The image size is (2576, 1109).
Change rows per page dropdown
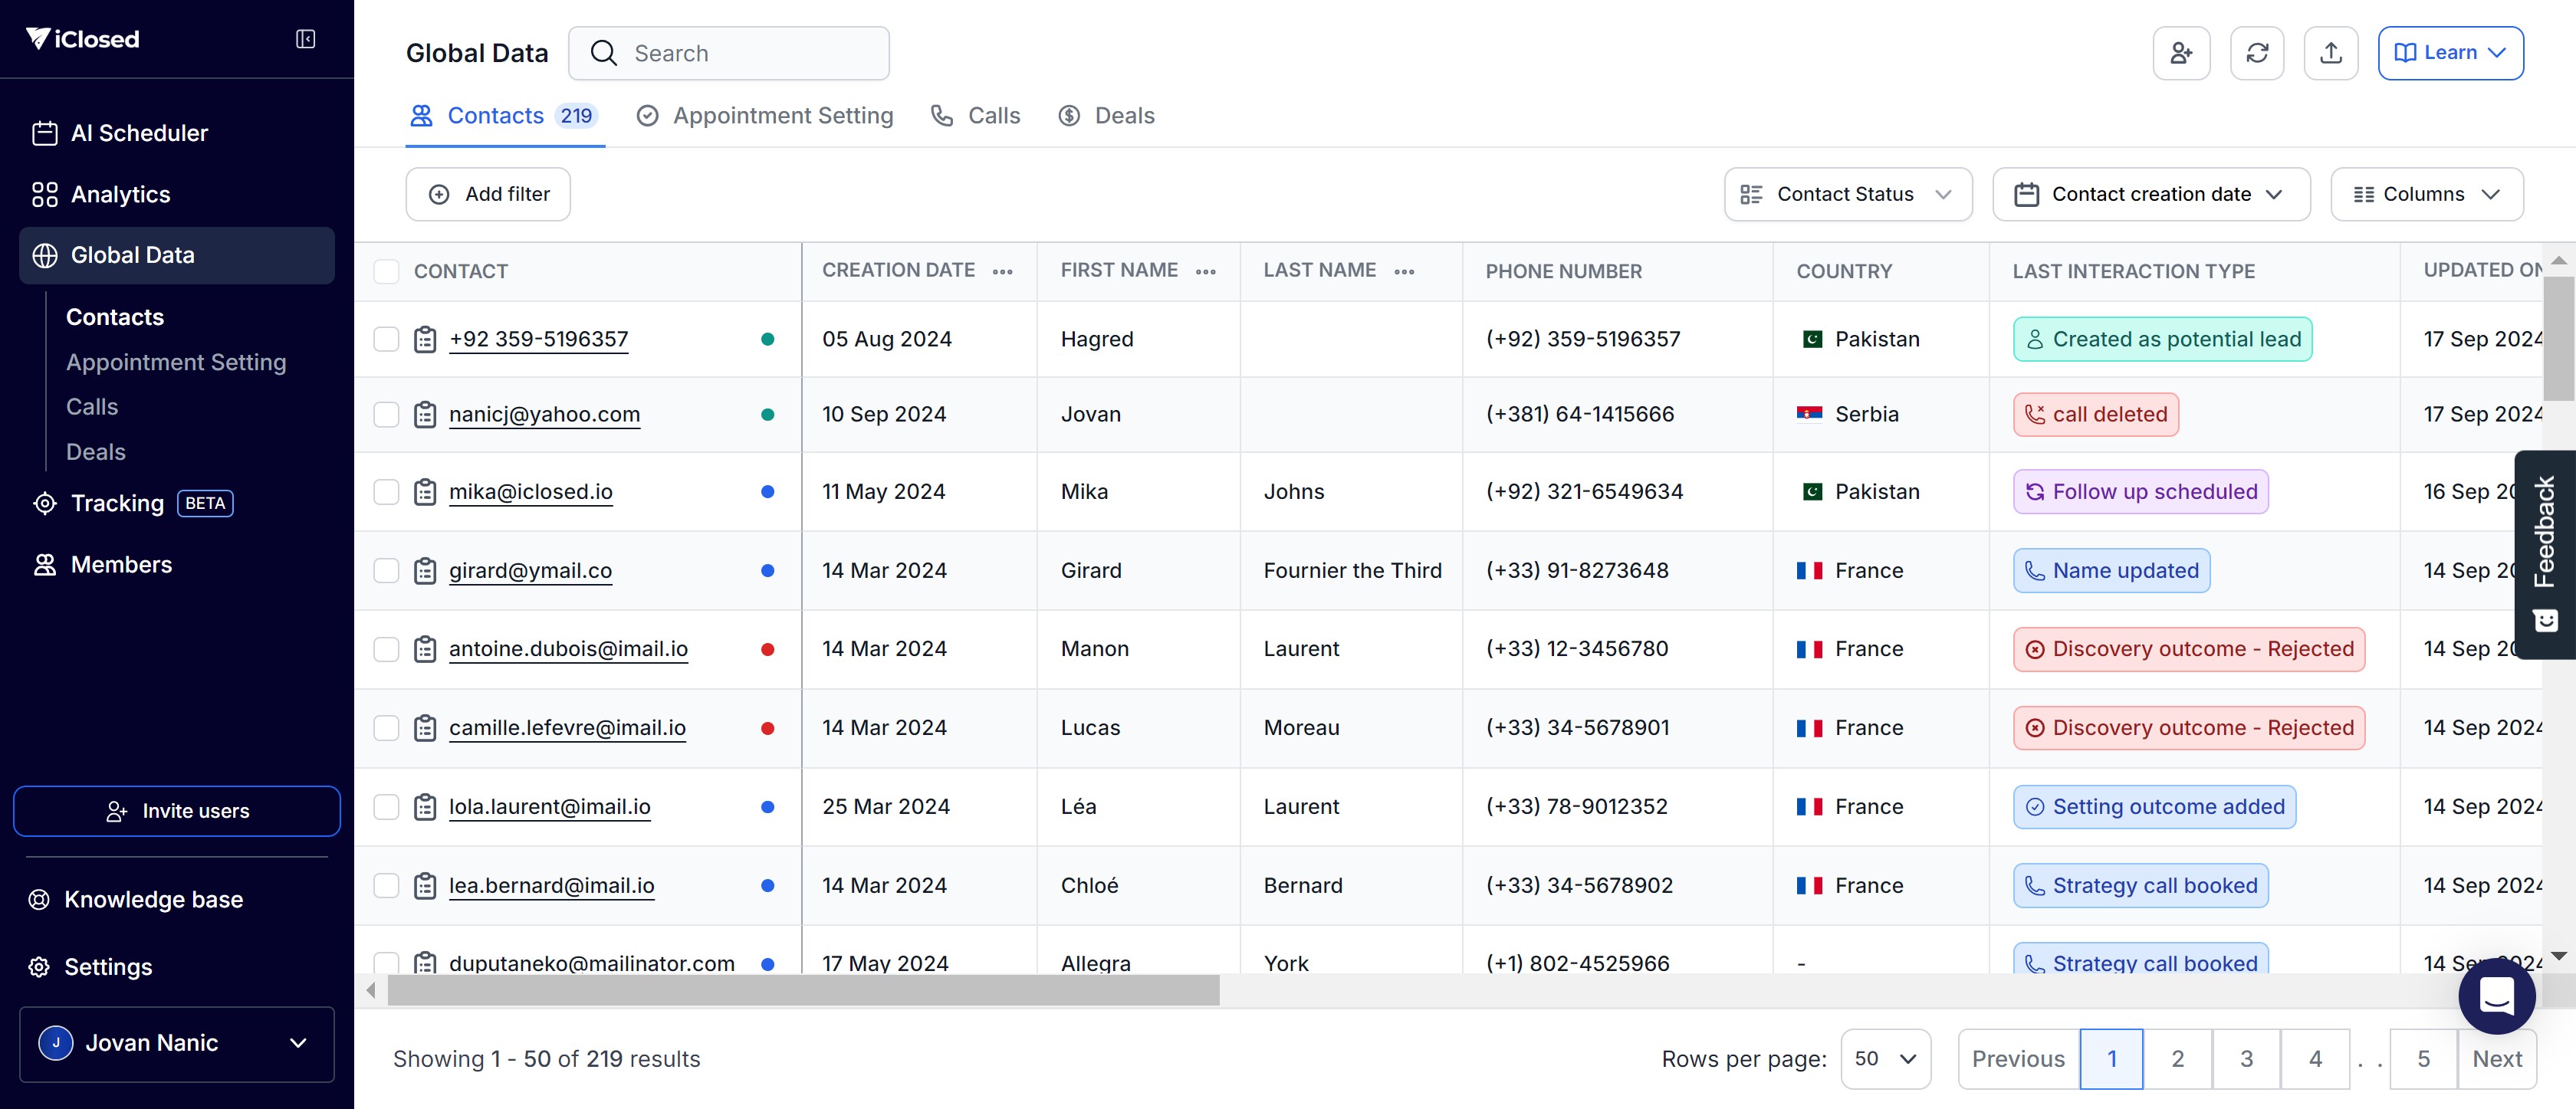[1884, 1058]
